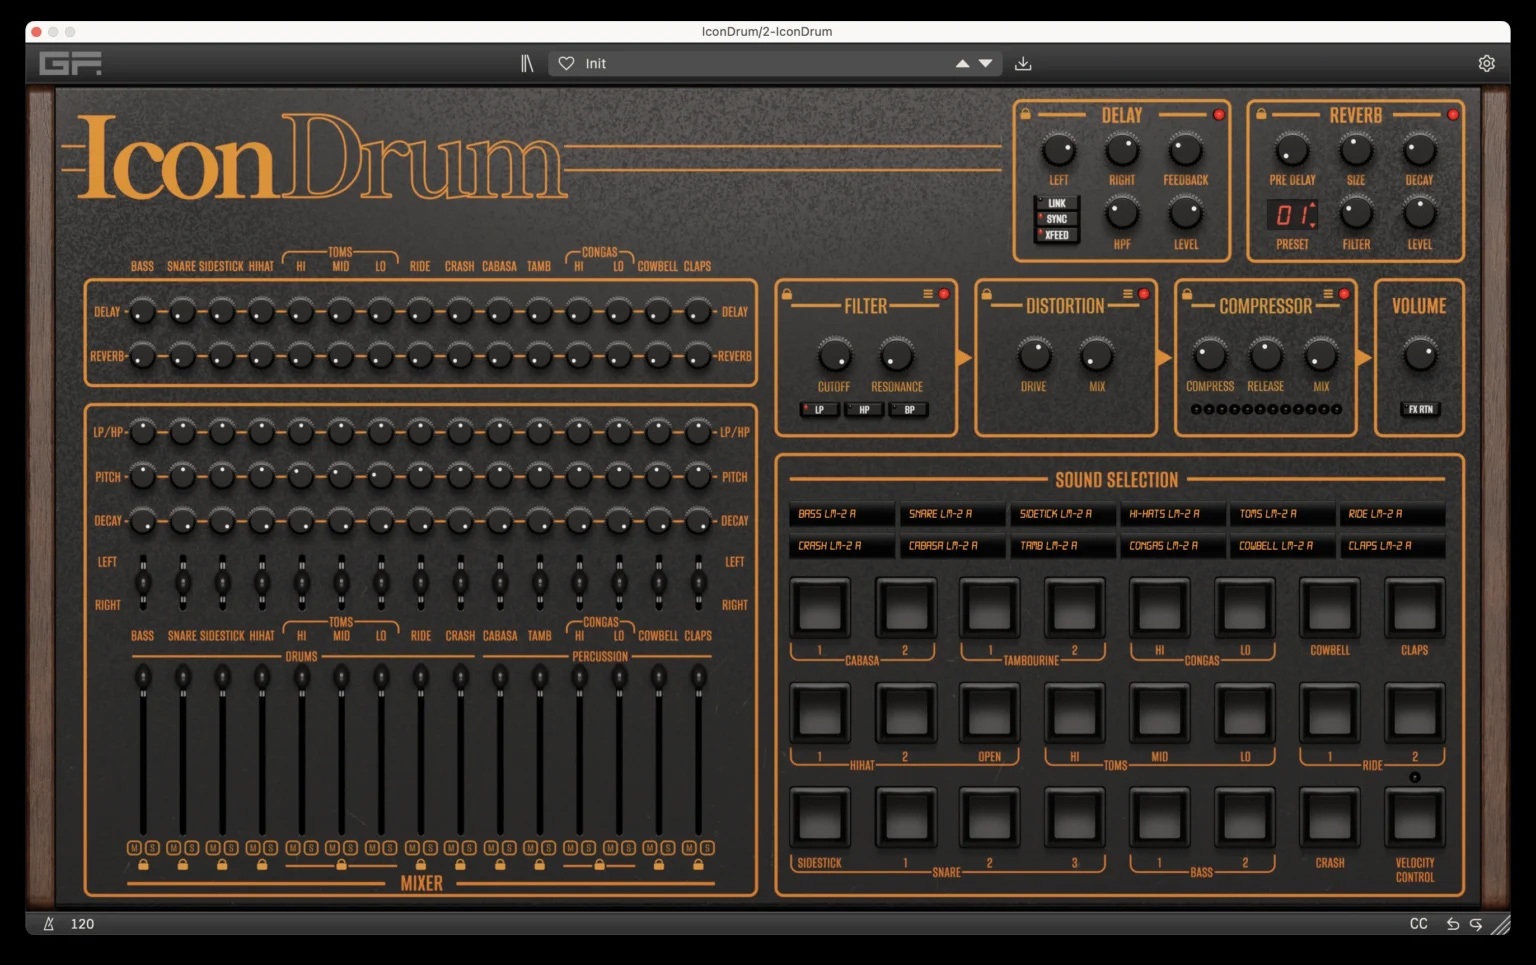The image size is (1536, 965).
Task: Click the next-preset down arrow
Action: 985,63
